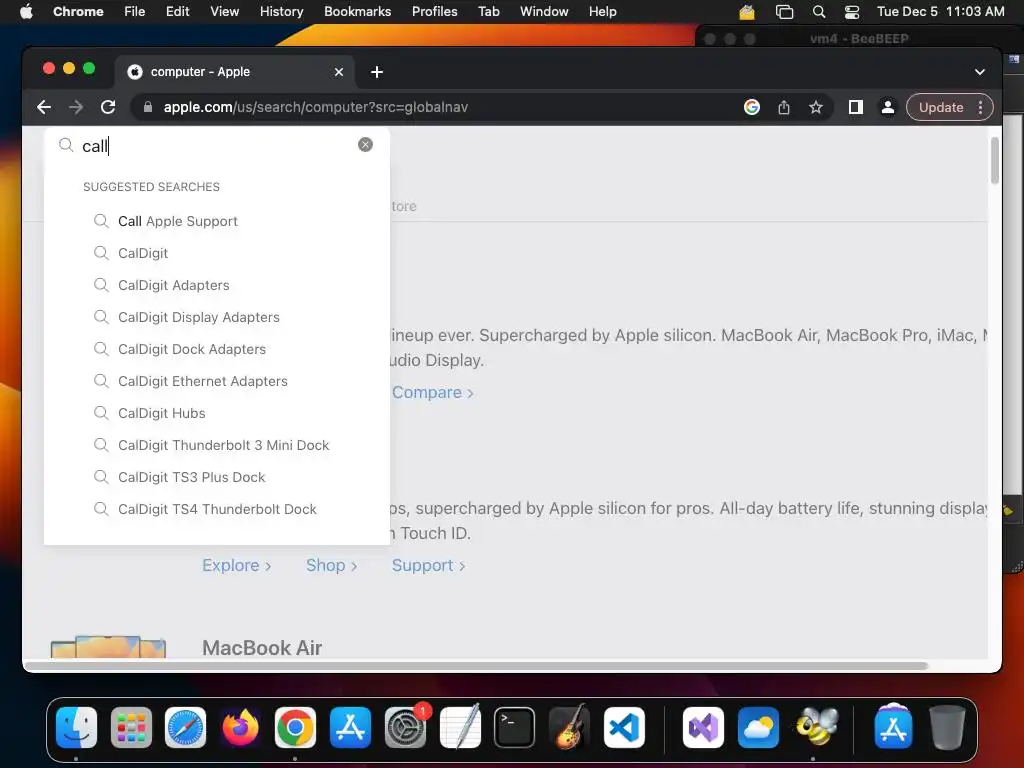1024x768 pixels.
Task: Open TextEdit from the Dock
Action: [x=460, y=727]
